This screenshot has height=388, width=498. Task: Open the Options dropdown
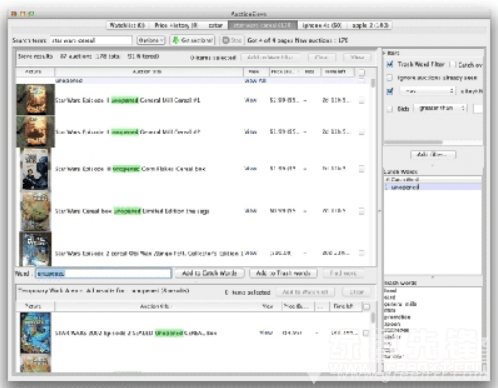[x=151, y=40]
